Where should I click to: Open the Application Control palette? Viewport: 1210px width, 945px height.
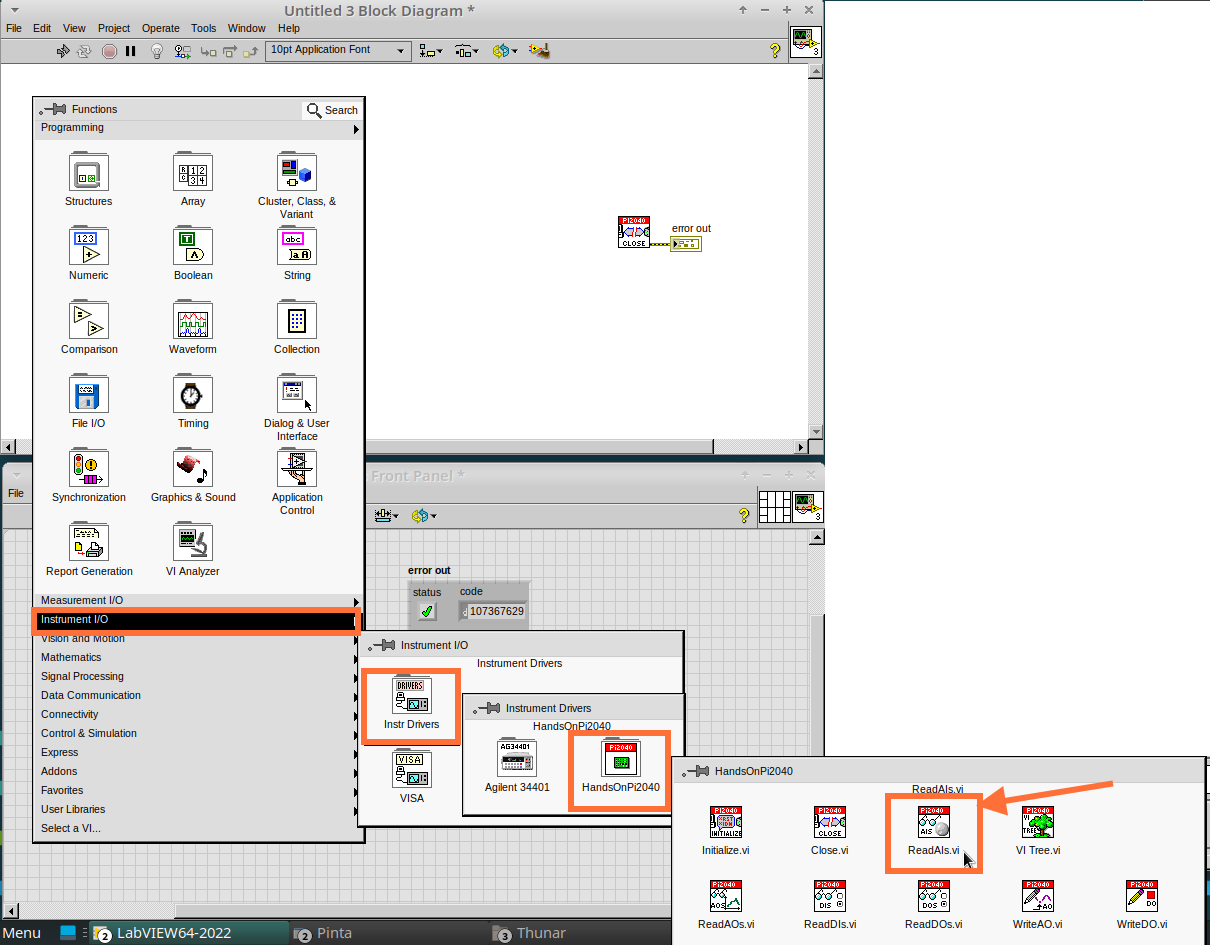297,483
